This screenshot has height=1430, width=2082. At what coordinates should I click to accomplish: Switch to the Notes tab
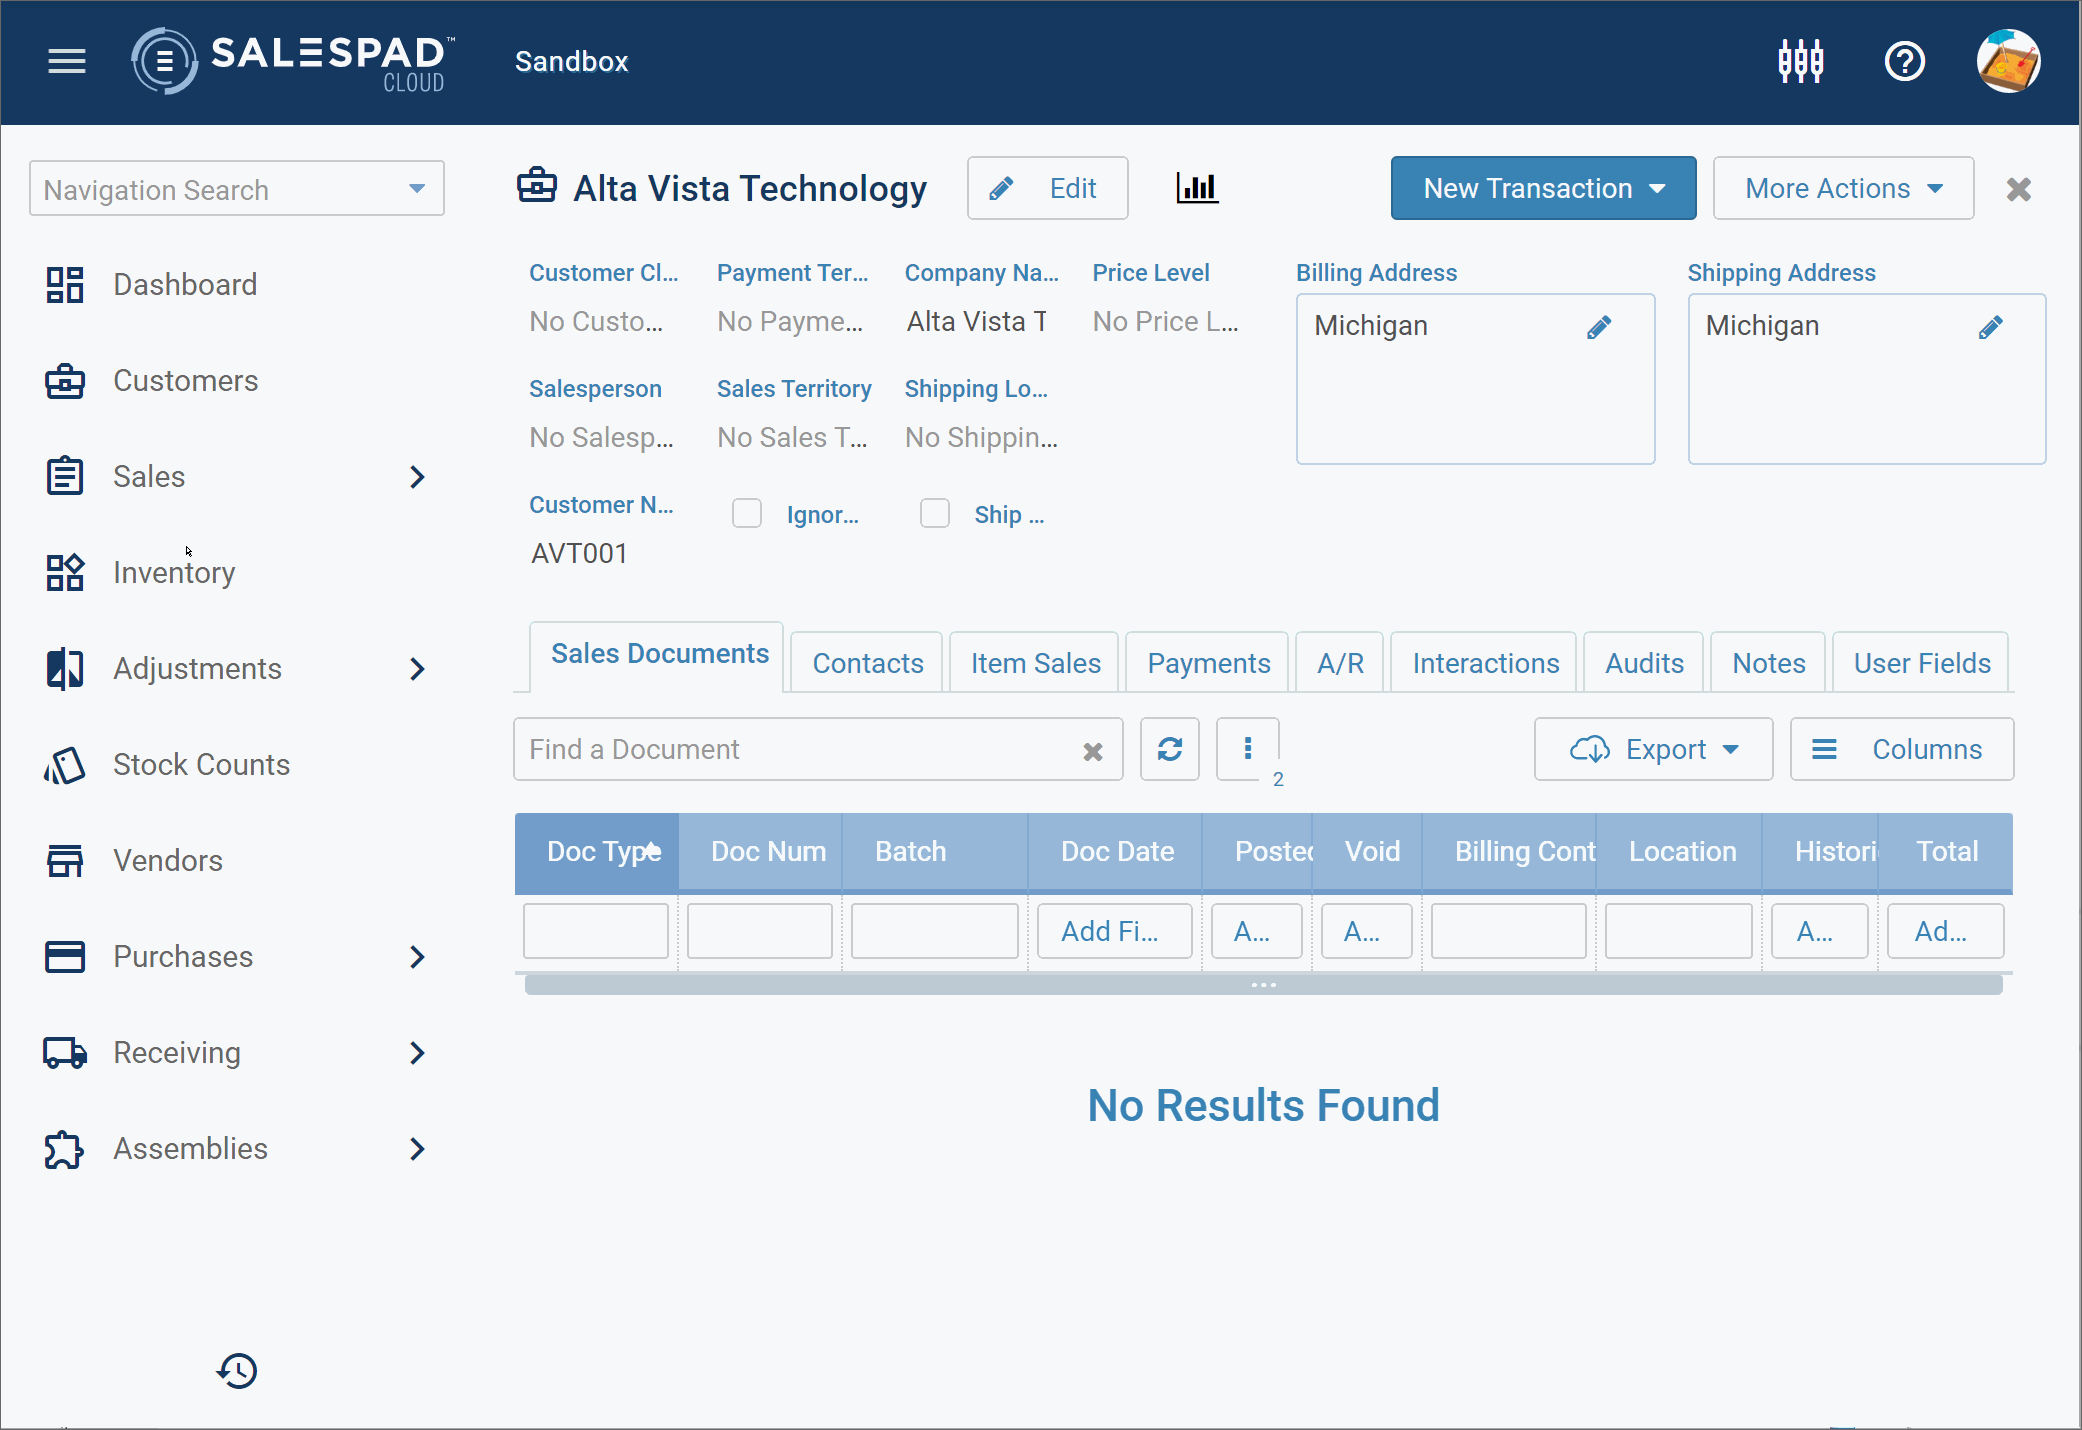point(1768,663)
